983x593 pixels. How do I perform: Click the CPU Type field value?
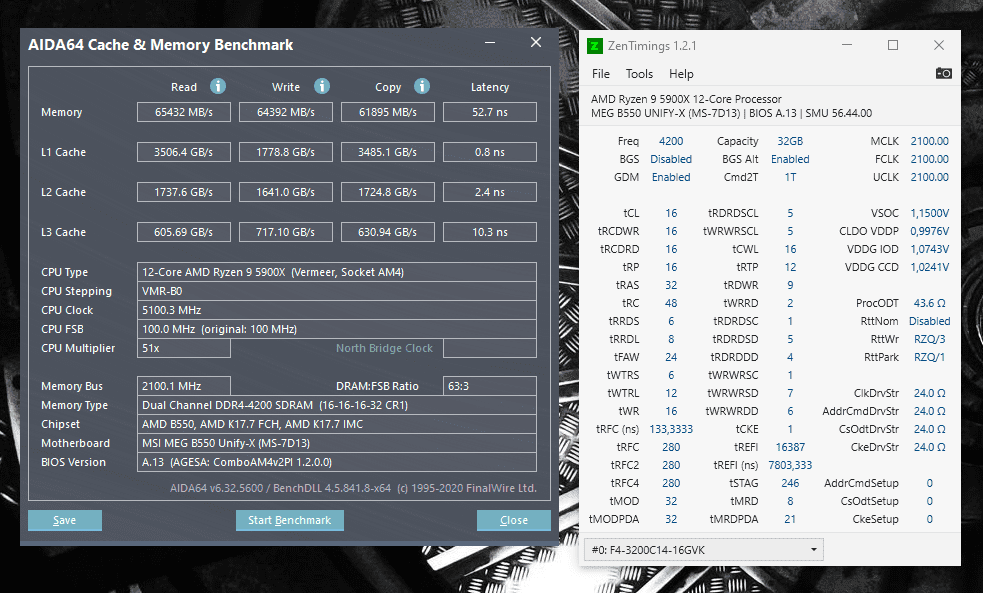click(x=337, y=272)
